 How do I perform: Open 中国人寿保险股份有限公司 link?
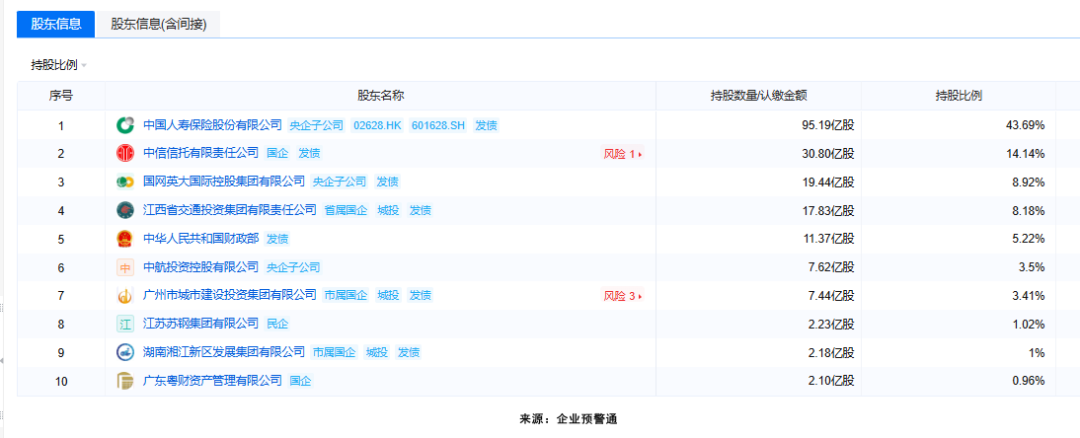(x=213, y=125)
